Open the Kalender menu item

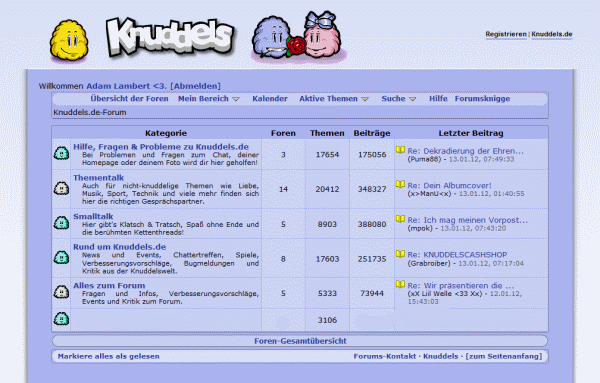[270, 99]
